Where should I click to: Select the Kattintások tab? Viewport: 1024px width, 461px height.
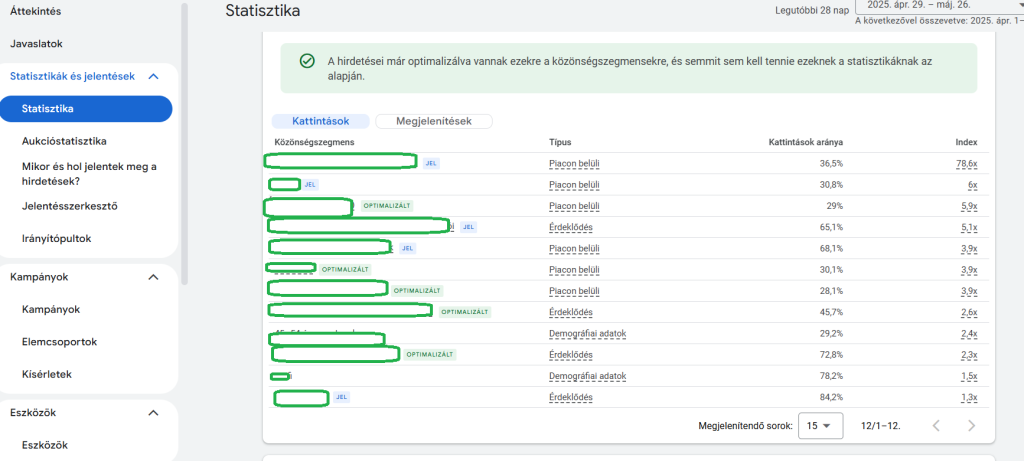tap(320, 121)
